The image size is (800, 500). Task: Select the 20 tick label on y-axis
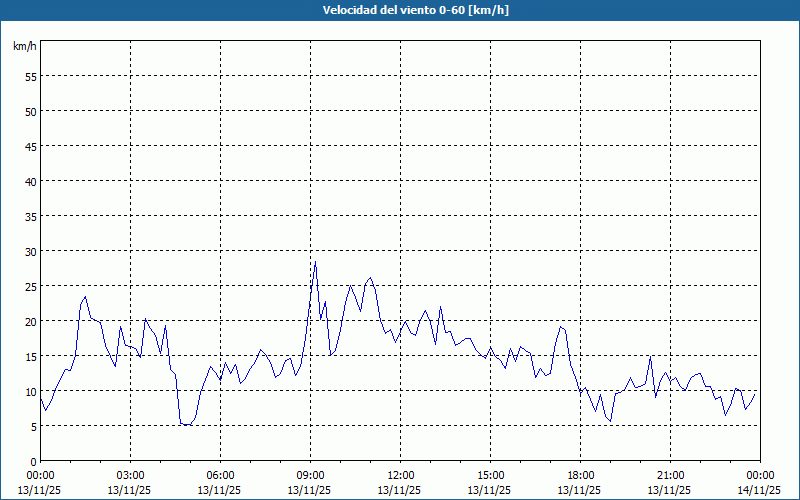point(30,321)
